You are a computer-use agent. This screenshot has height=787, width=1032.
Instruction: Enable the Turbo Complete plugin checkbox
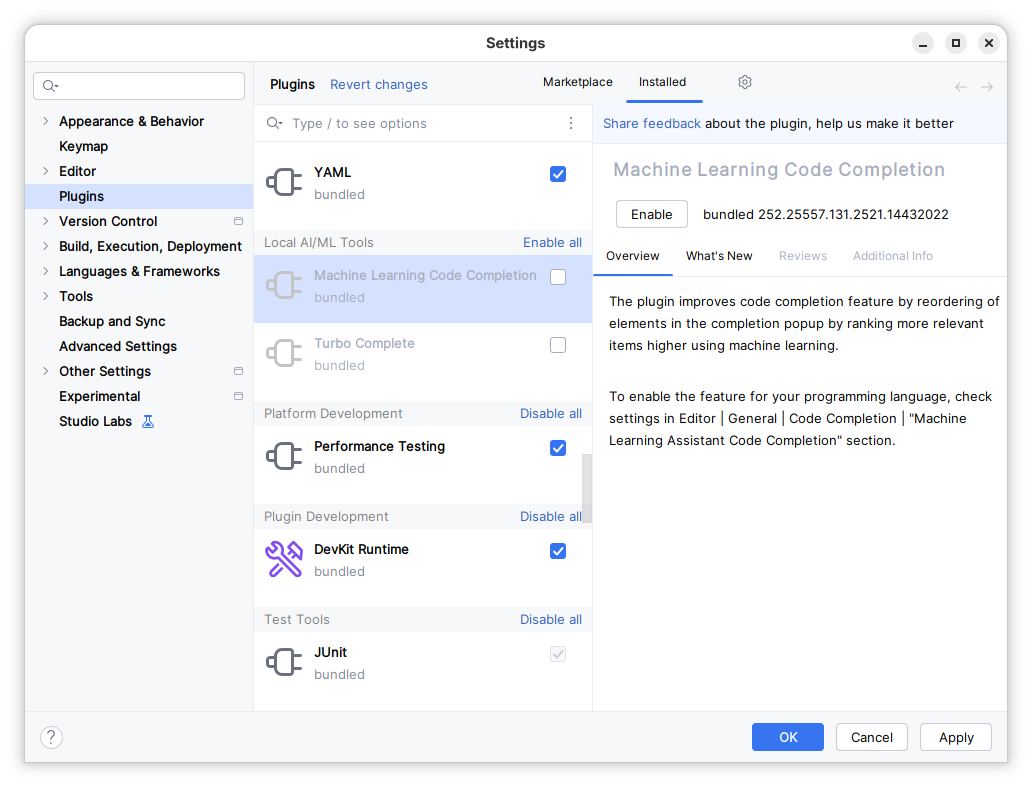558,345
